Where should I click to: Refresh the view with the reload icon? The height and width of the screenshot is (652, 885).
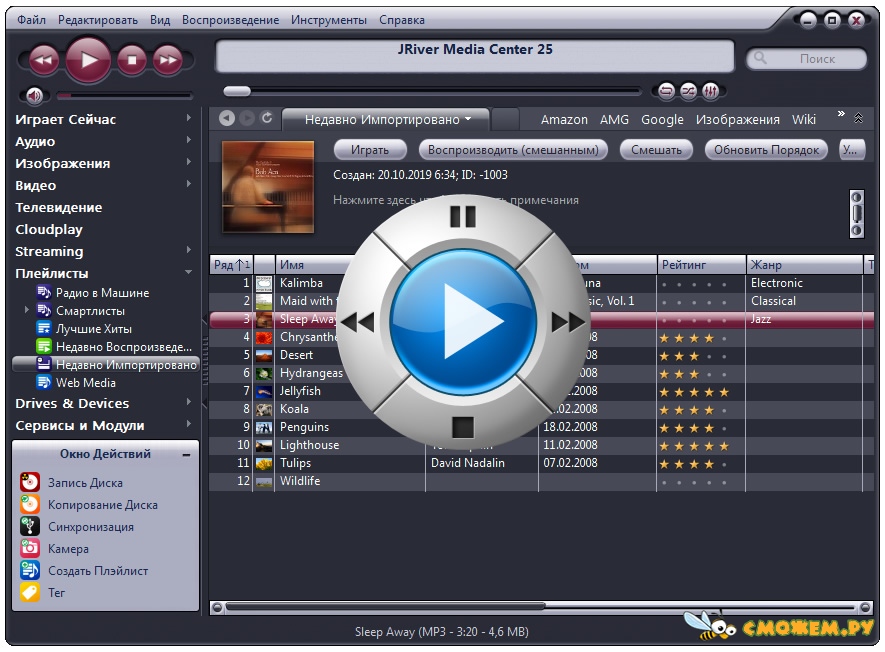coord(267,118)
